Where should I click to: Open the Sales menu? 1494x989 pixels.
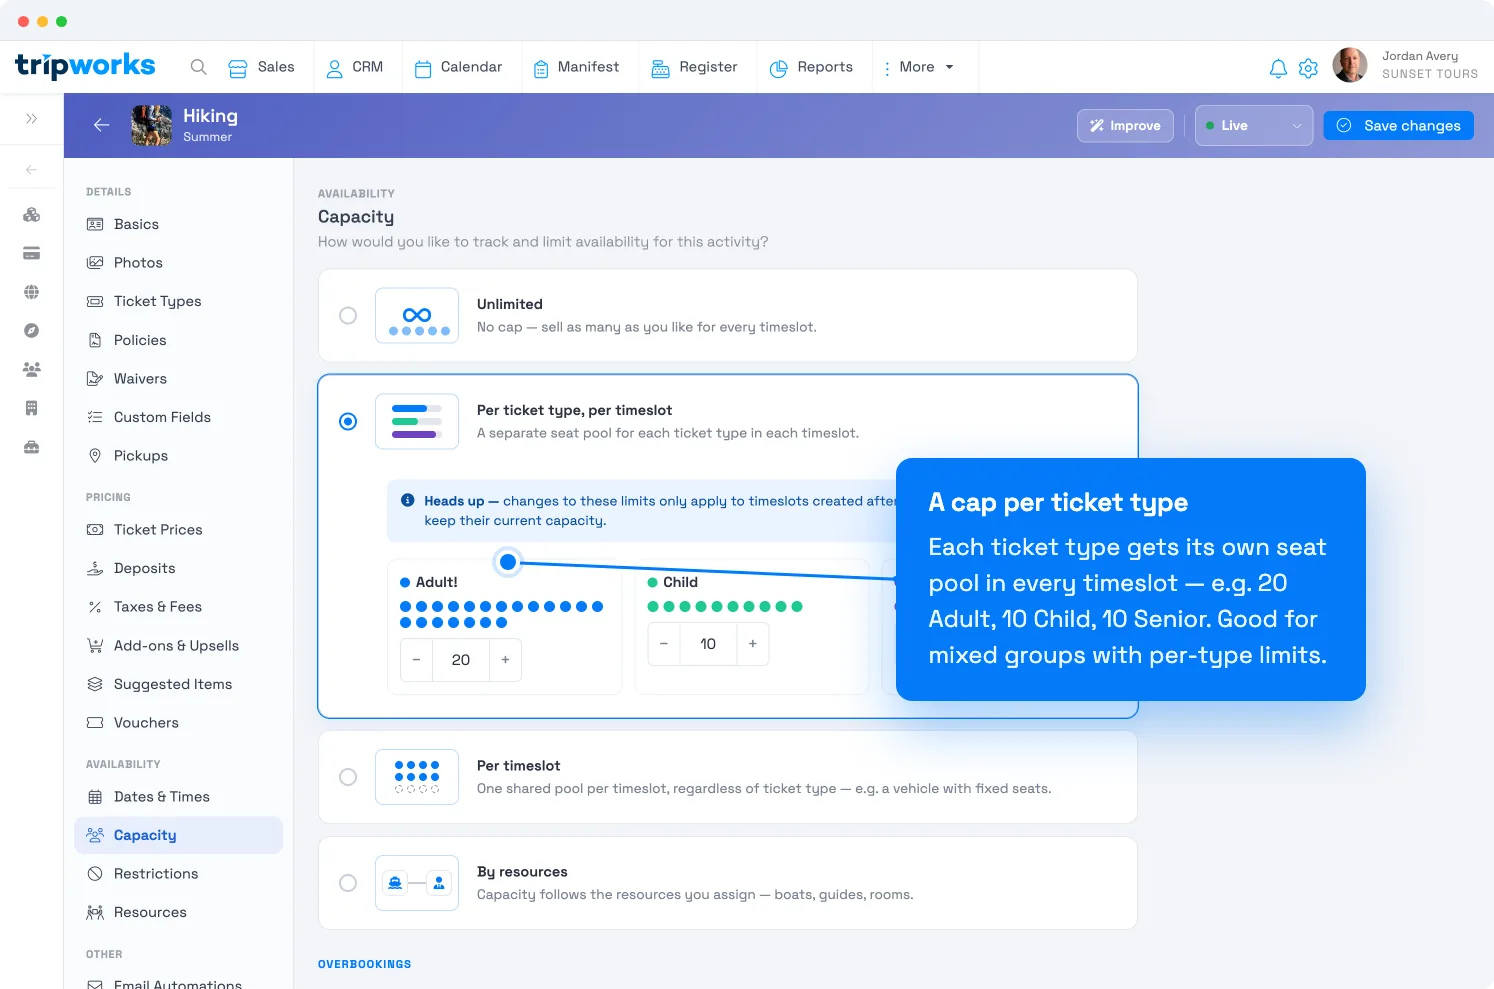[x=261, y=67]
